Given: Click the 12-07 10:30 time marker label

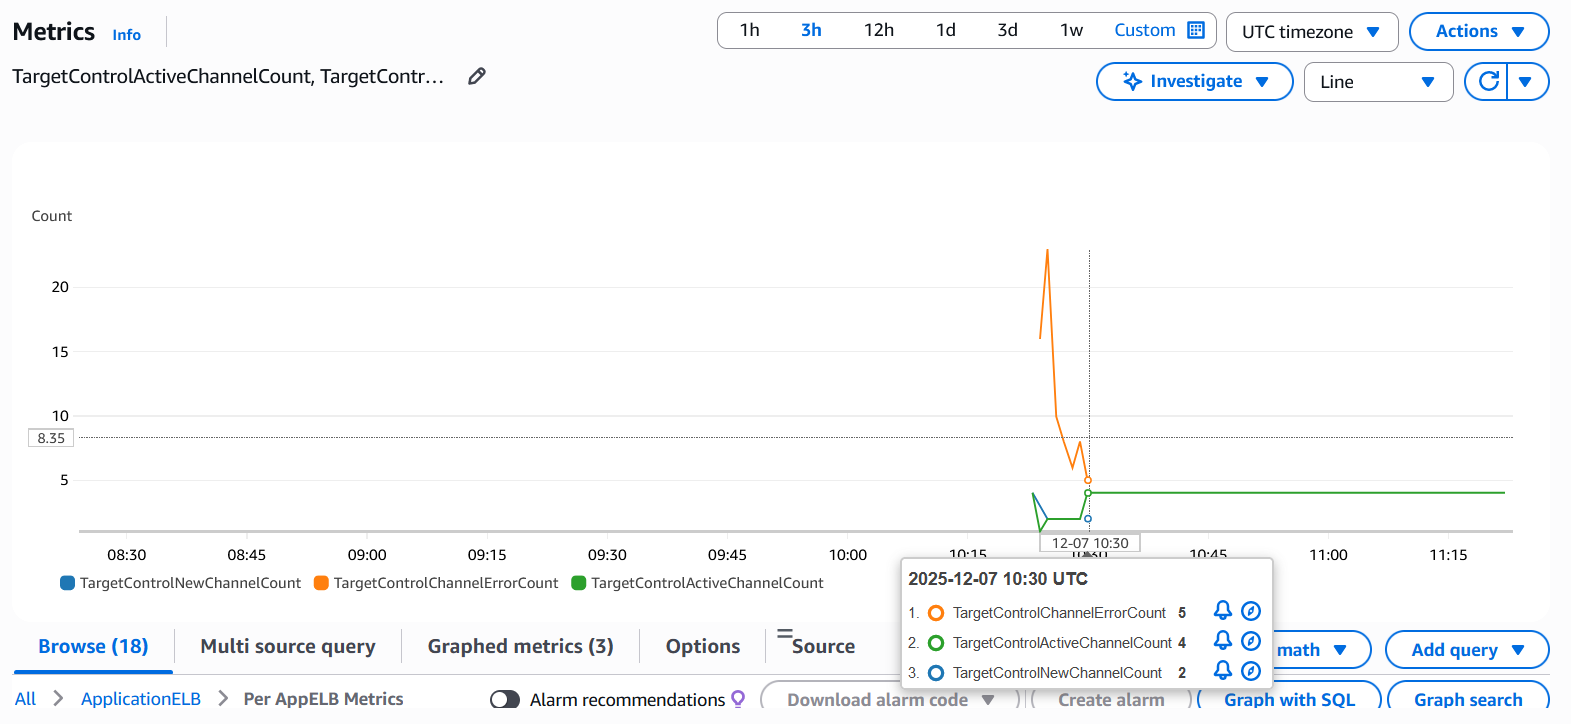Looking at the screenshot, I should (x=1090, y=543).
